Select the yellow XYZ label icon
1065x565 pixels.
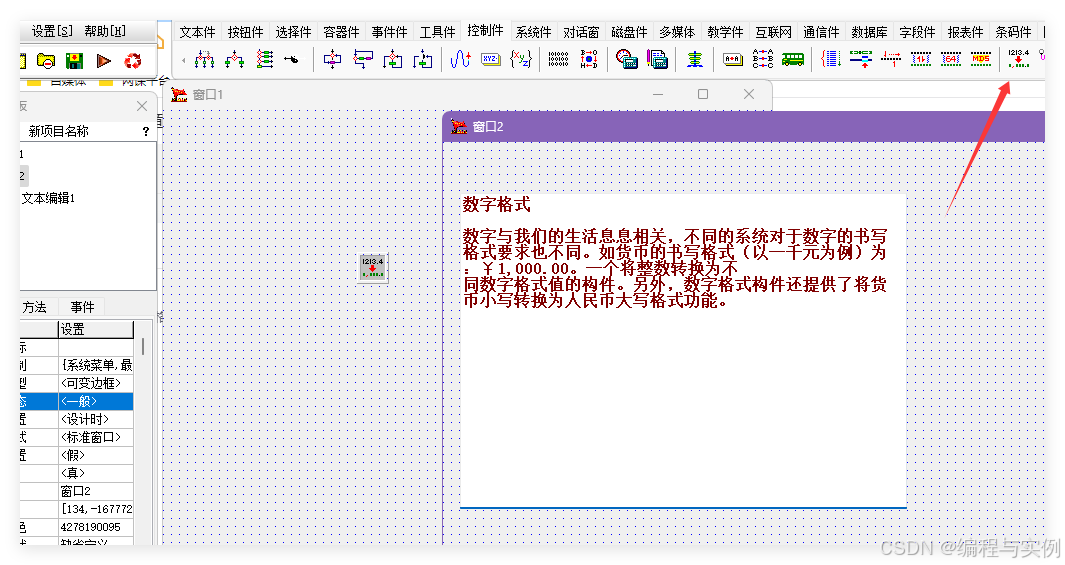click(490, 60)
